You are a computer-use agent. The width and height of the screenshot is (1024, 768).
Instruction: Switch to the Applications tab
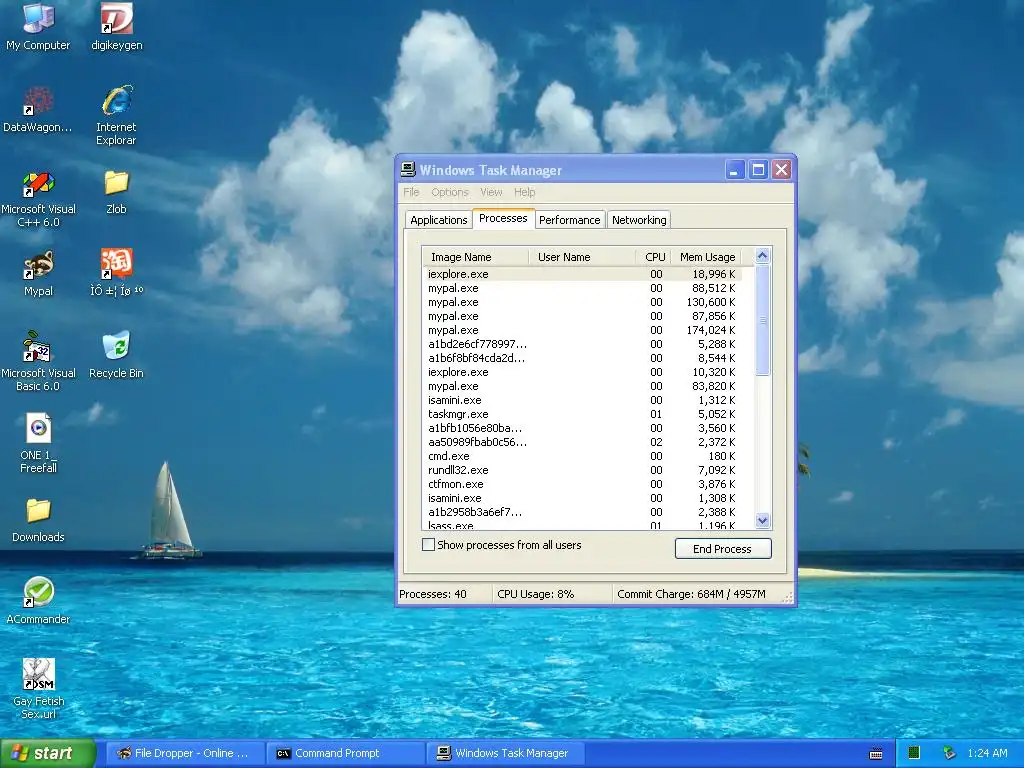coord(439,220)
